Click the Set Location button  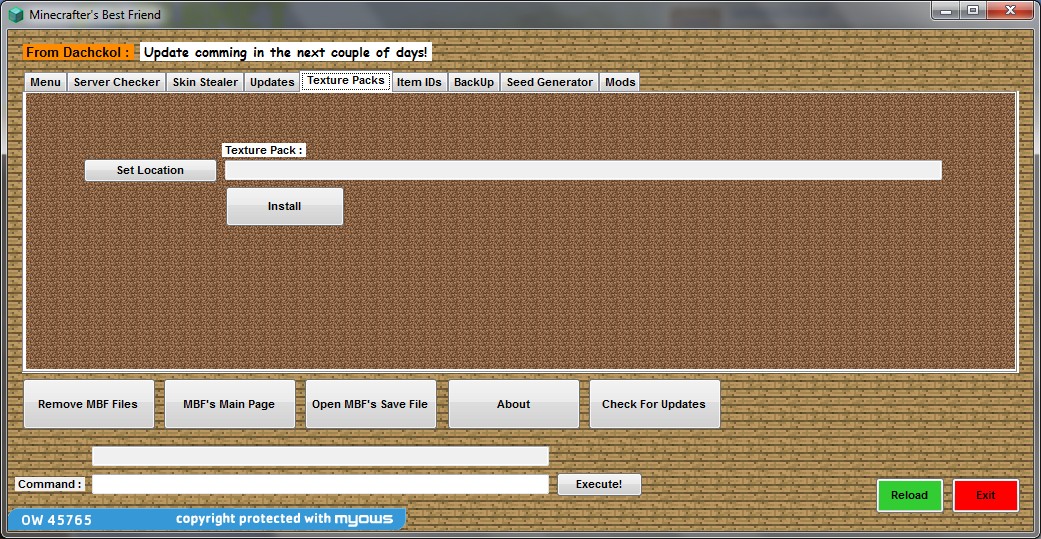pos(150,171)
